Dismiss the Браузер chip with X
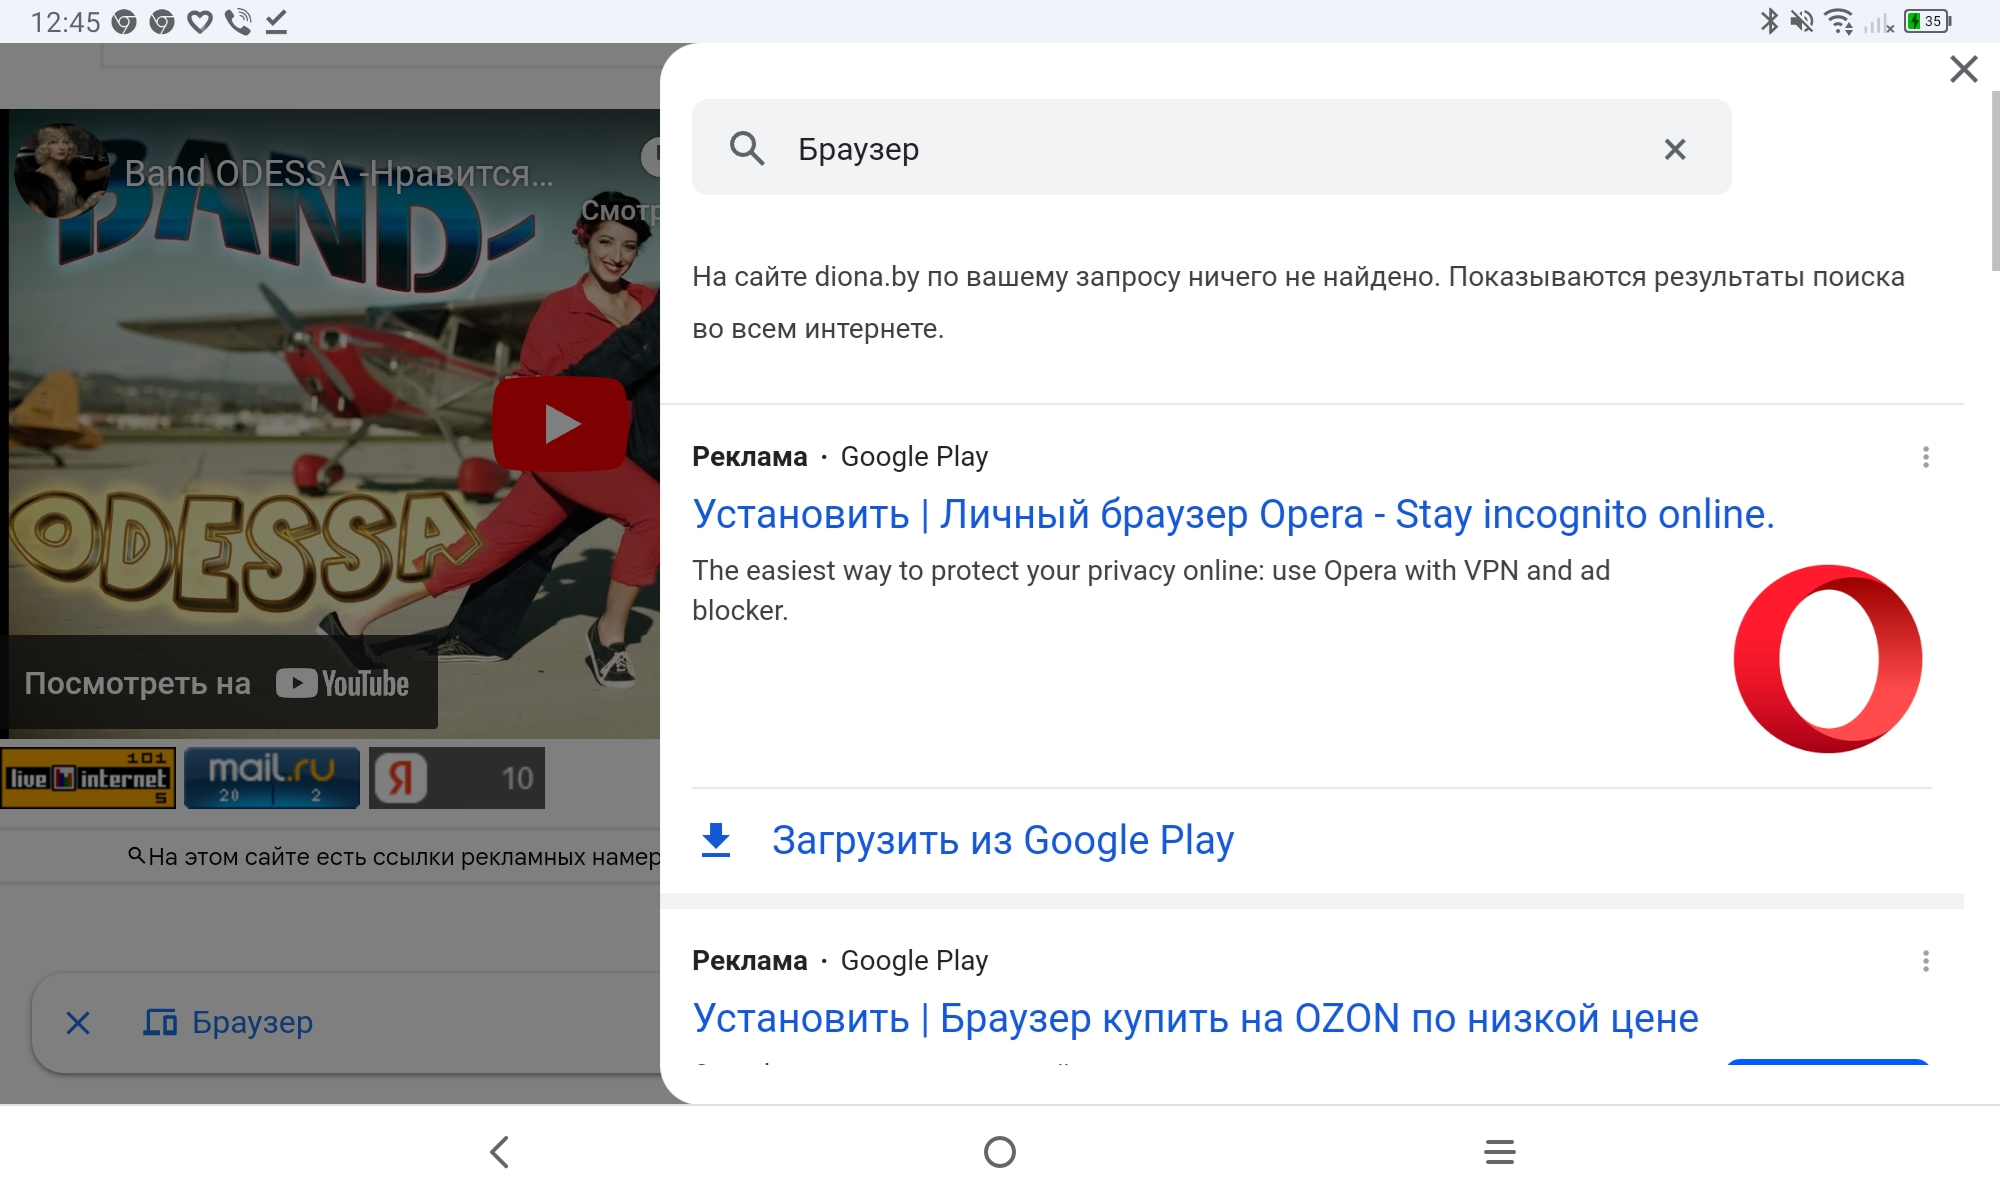This screenshot has width=2000, height=1200. 78,1022
